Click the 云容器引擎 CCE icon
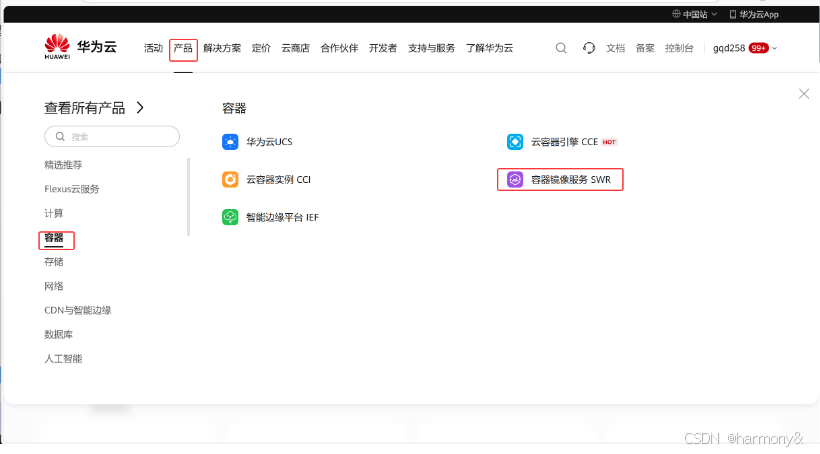The image size is (820, 454). pyautogui.click(x=515, y=142)
